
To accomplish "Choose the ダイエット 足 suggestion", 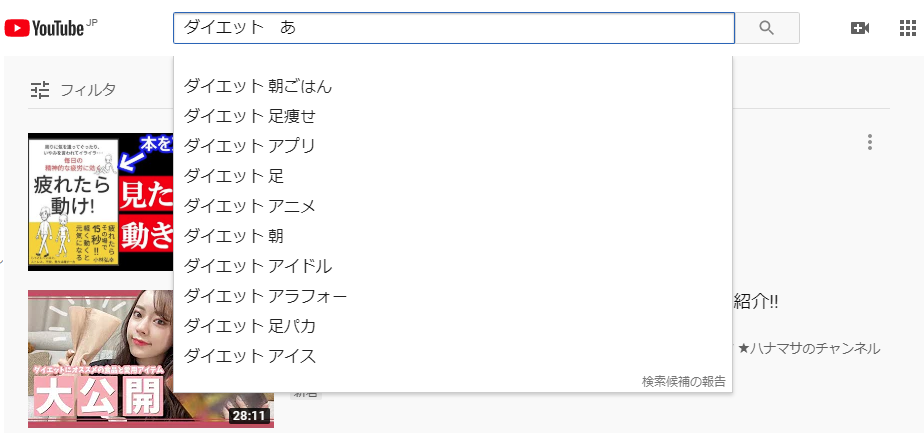I will click(453, 176).
